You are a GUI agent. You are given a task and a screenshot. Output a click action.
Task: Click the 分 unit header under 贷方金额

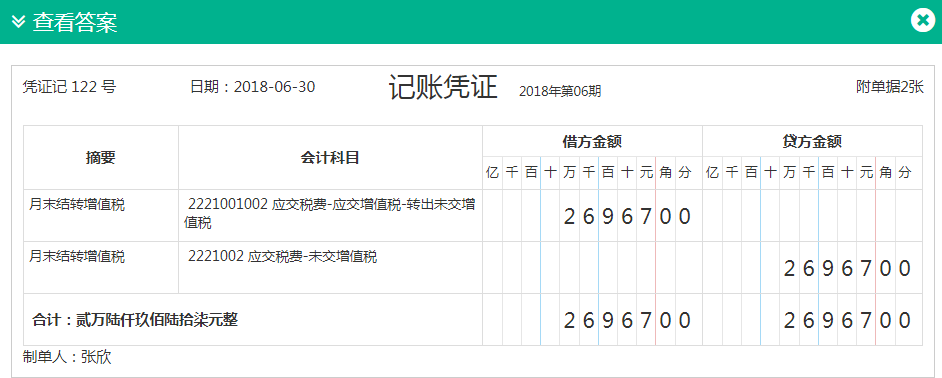pos(905,173)
